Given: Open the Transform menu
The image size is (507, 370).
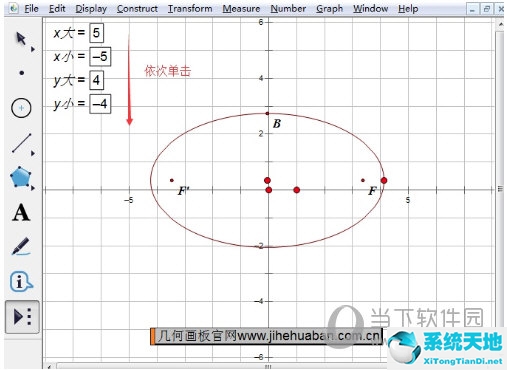Looking at the screenshot, I should (x=190, y=9).
